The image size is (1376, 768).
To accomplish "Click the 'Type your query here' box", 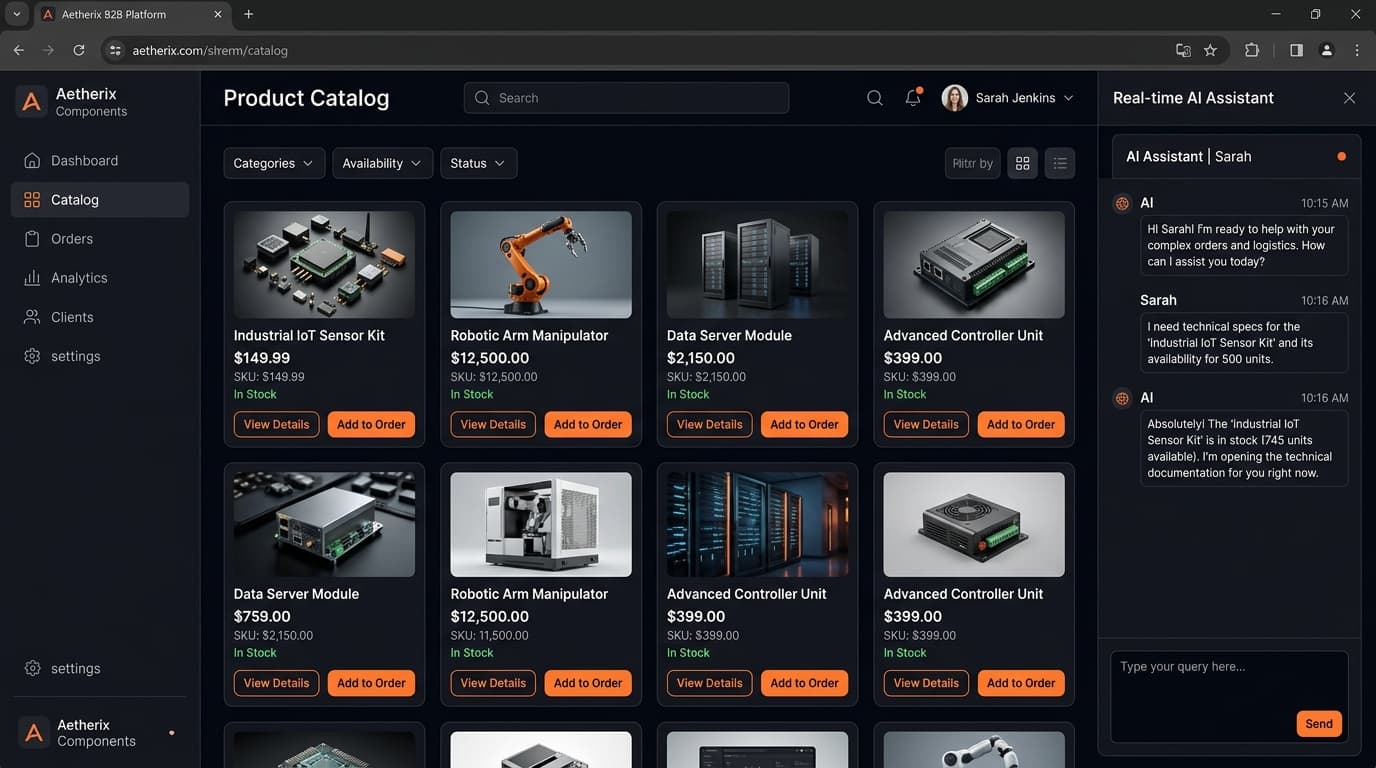I will [1229, 697].
